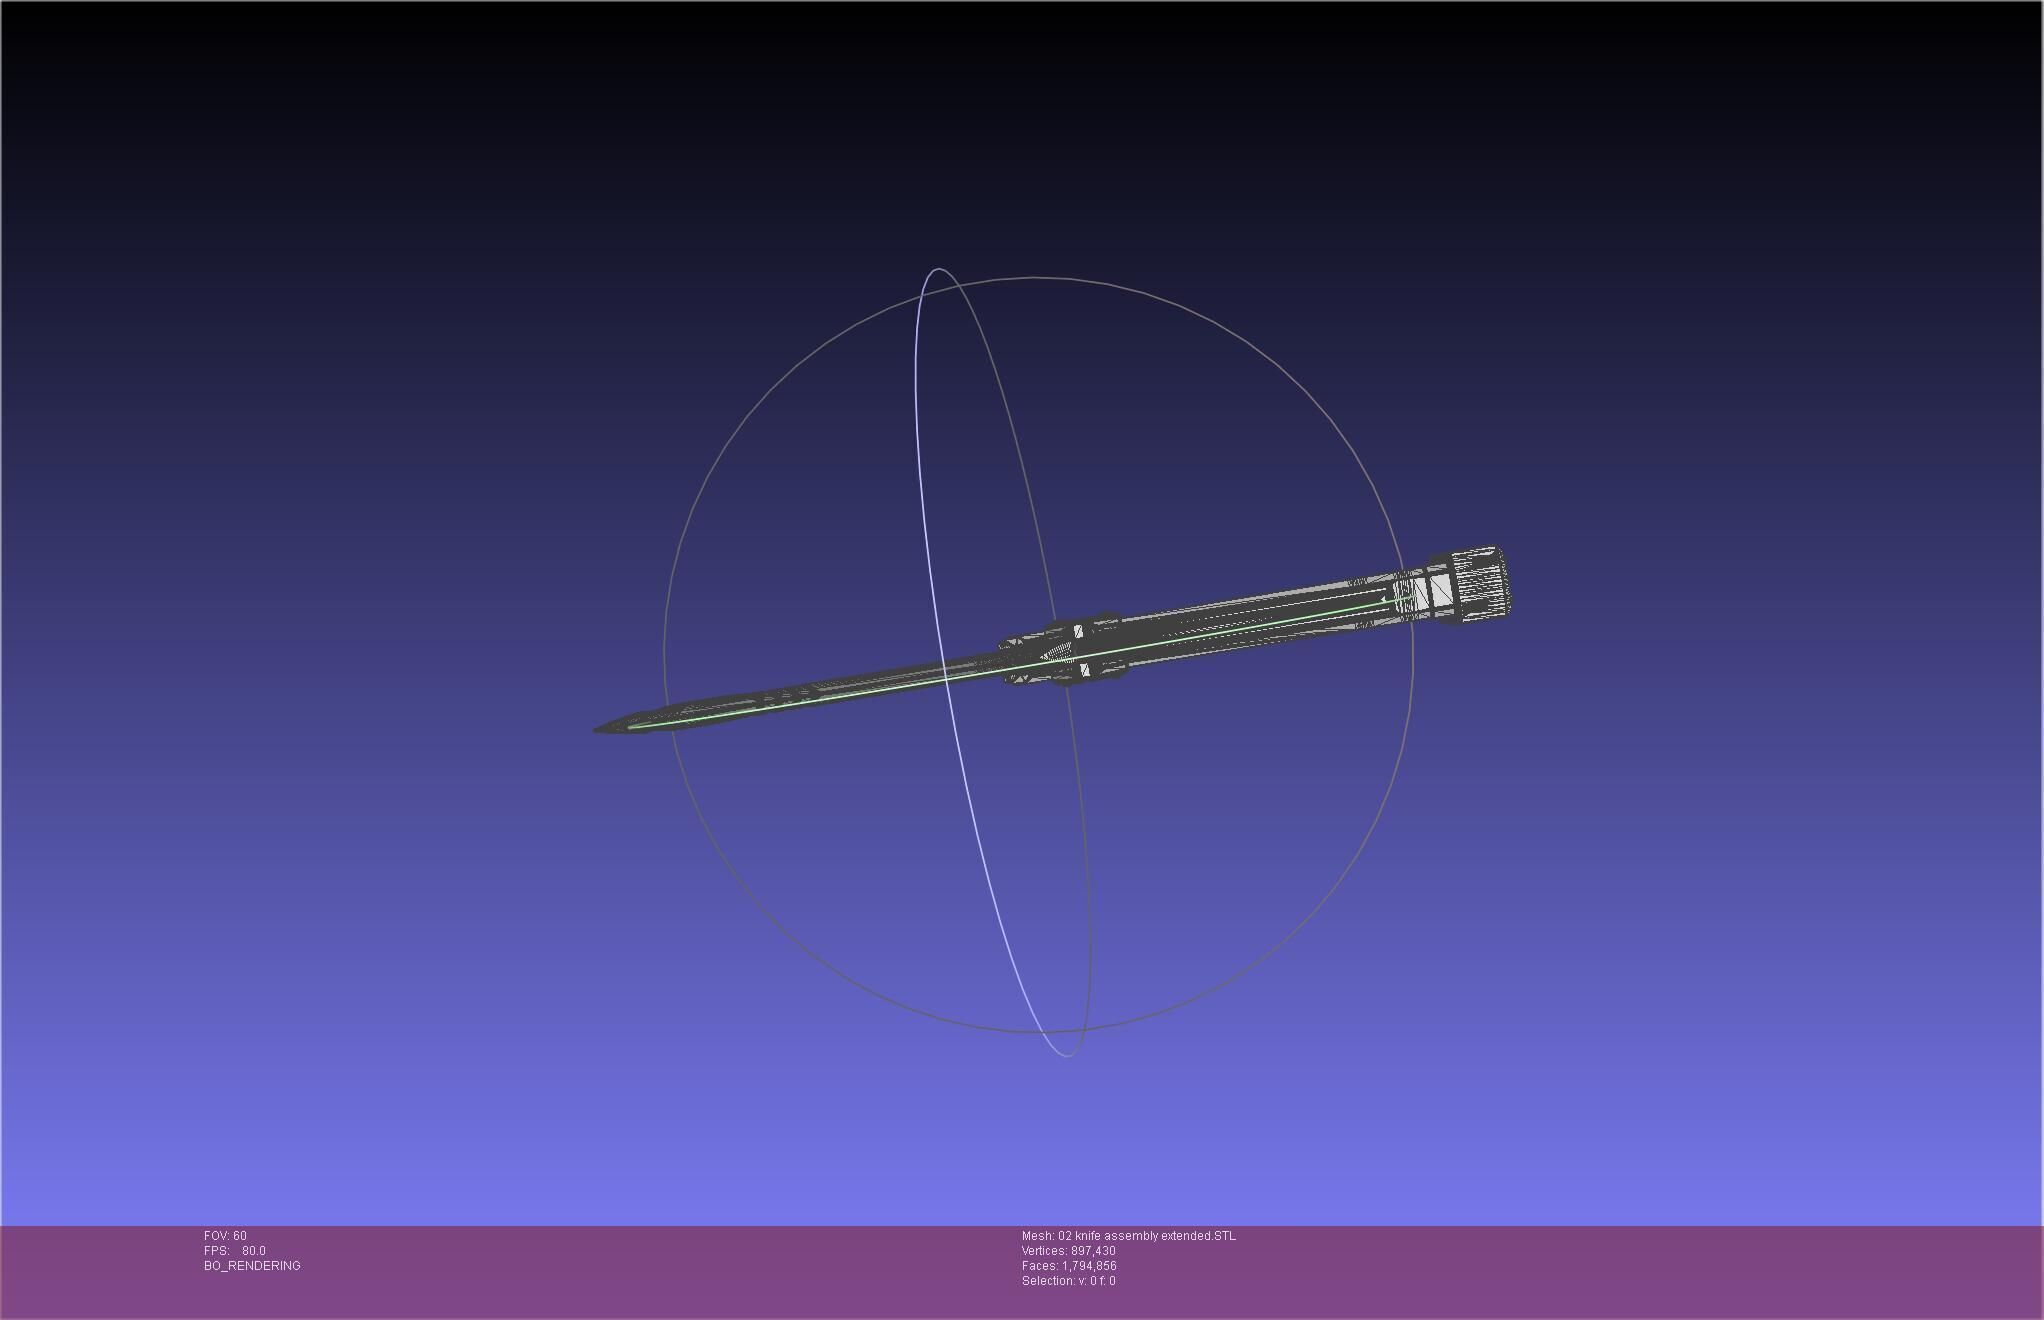Image resolution: width=2044 pixels, height=1320 pixels.
Task: Click the FPS: 80.0 readout
Action: [x=235, y=1251]
